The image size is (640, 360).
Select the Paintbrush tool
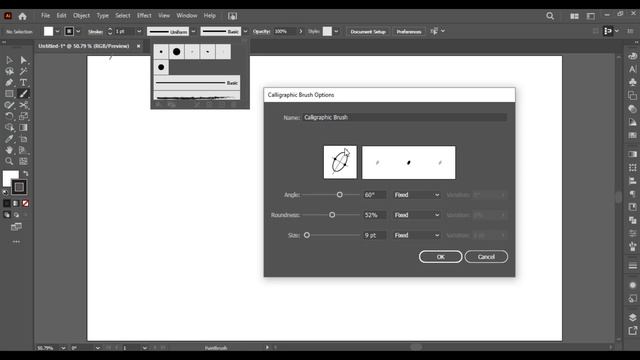coord(24,94)
